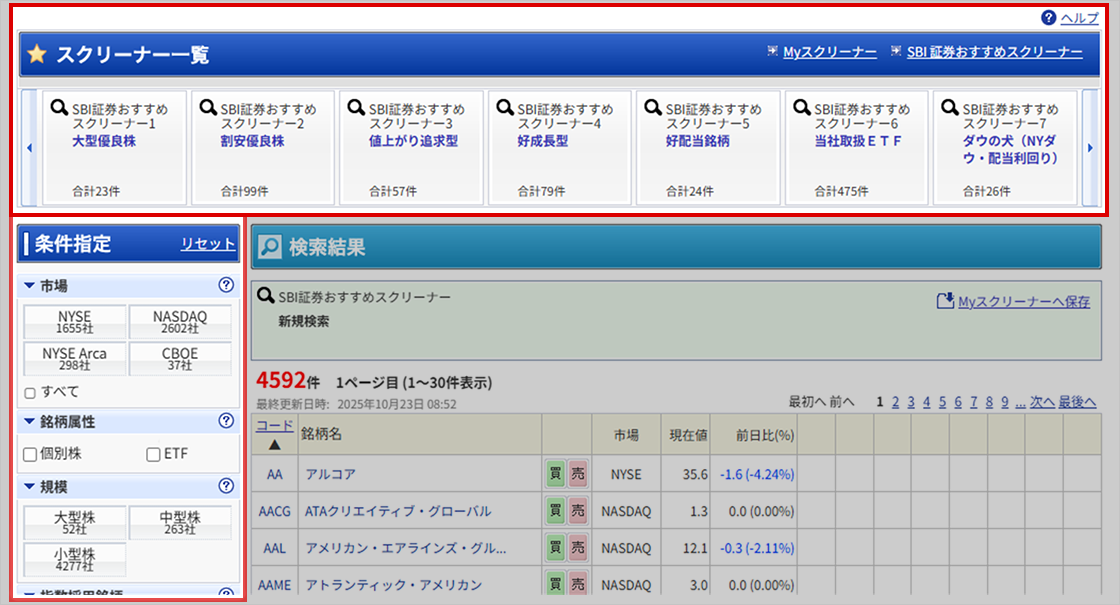Collapse the 規模 filter section
The height and width of the screenshot is (605, 1120).
pyautogui.click(x=30, y=487)
